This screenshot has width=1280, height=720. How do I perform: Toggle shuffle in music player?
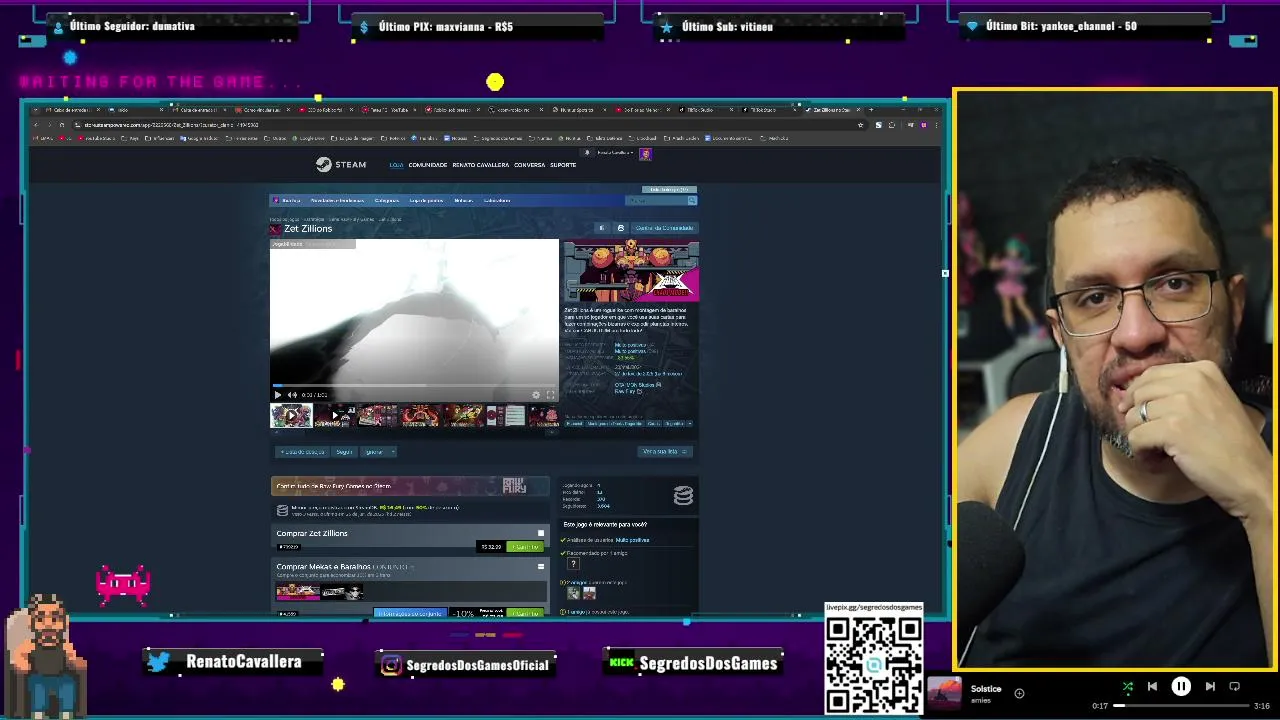coord(1127,686)
